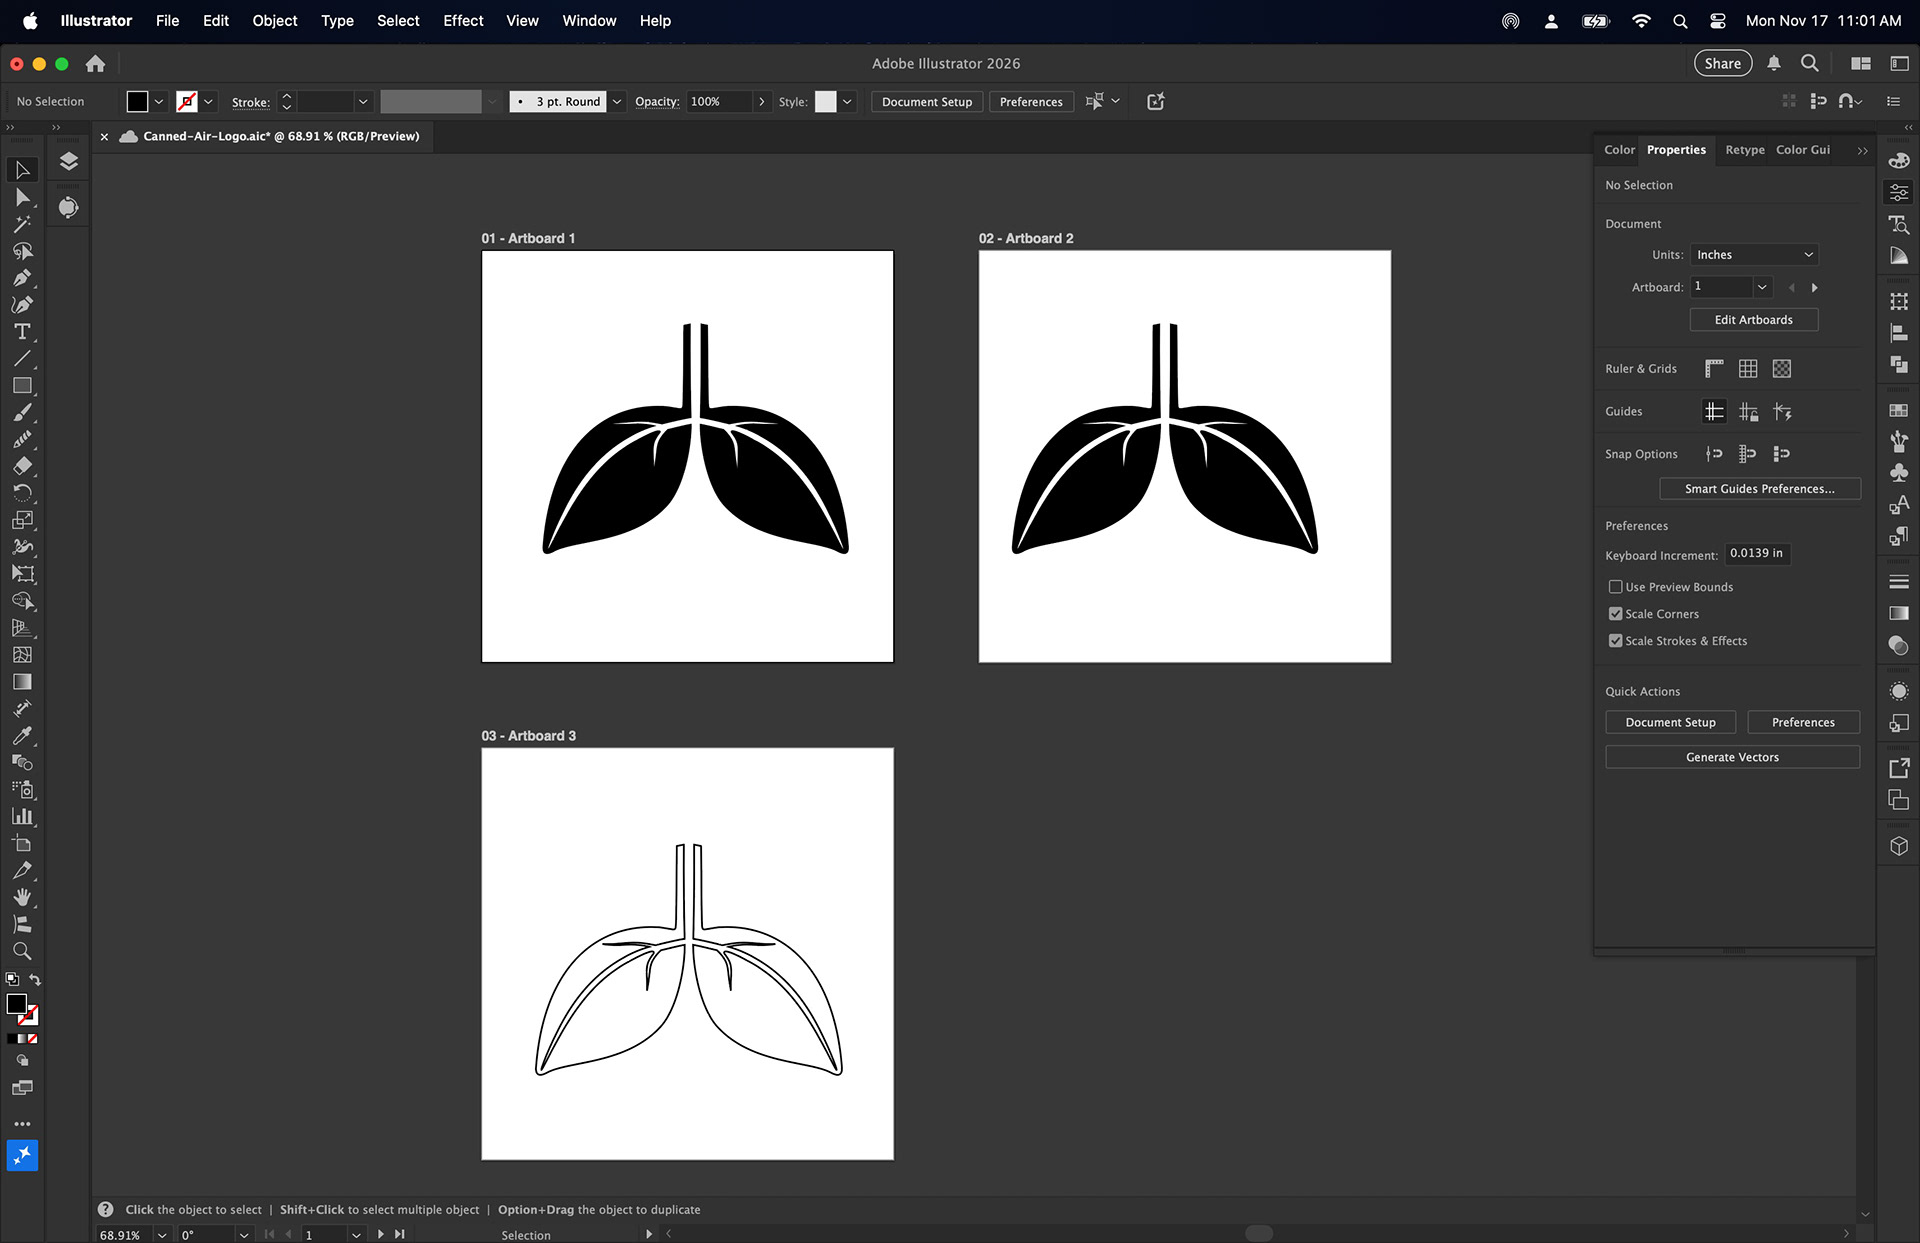Click the Home icon
Screen dimensions: 1920x1243
(x=95, y=64)
